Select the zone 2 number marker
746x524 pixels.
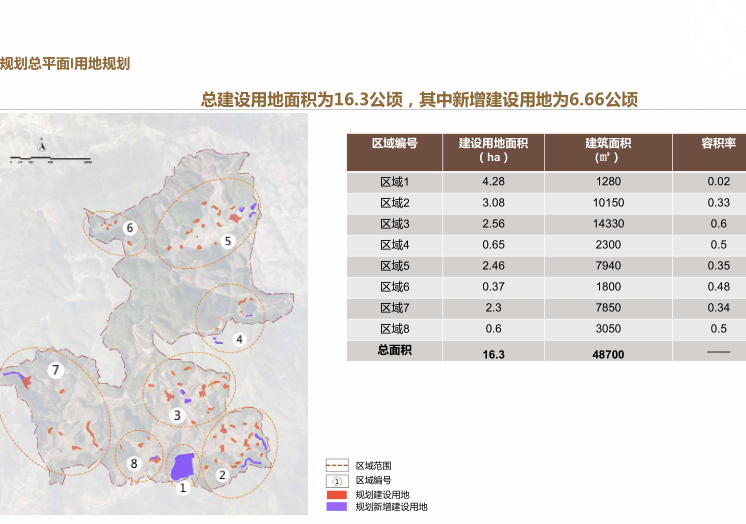tap(222, 475)
